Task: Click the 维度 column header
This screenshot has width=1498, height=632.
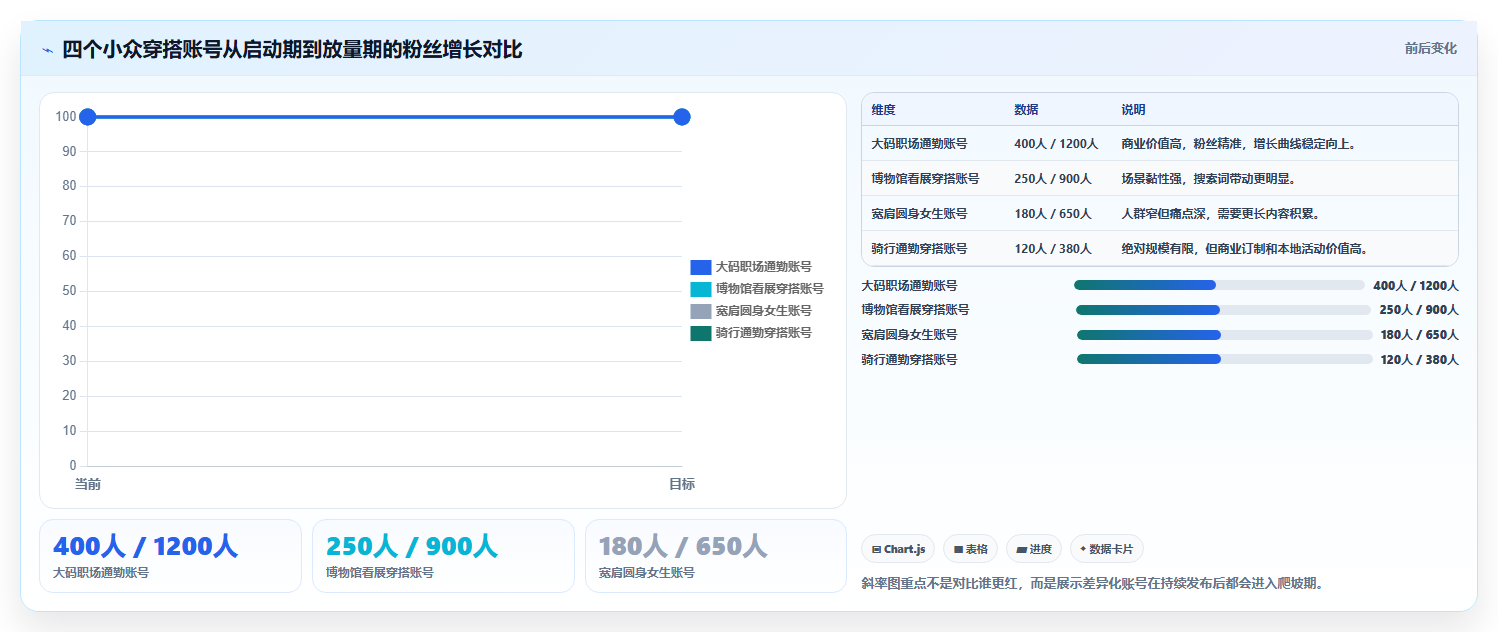Action: (x=884, y=110)
